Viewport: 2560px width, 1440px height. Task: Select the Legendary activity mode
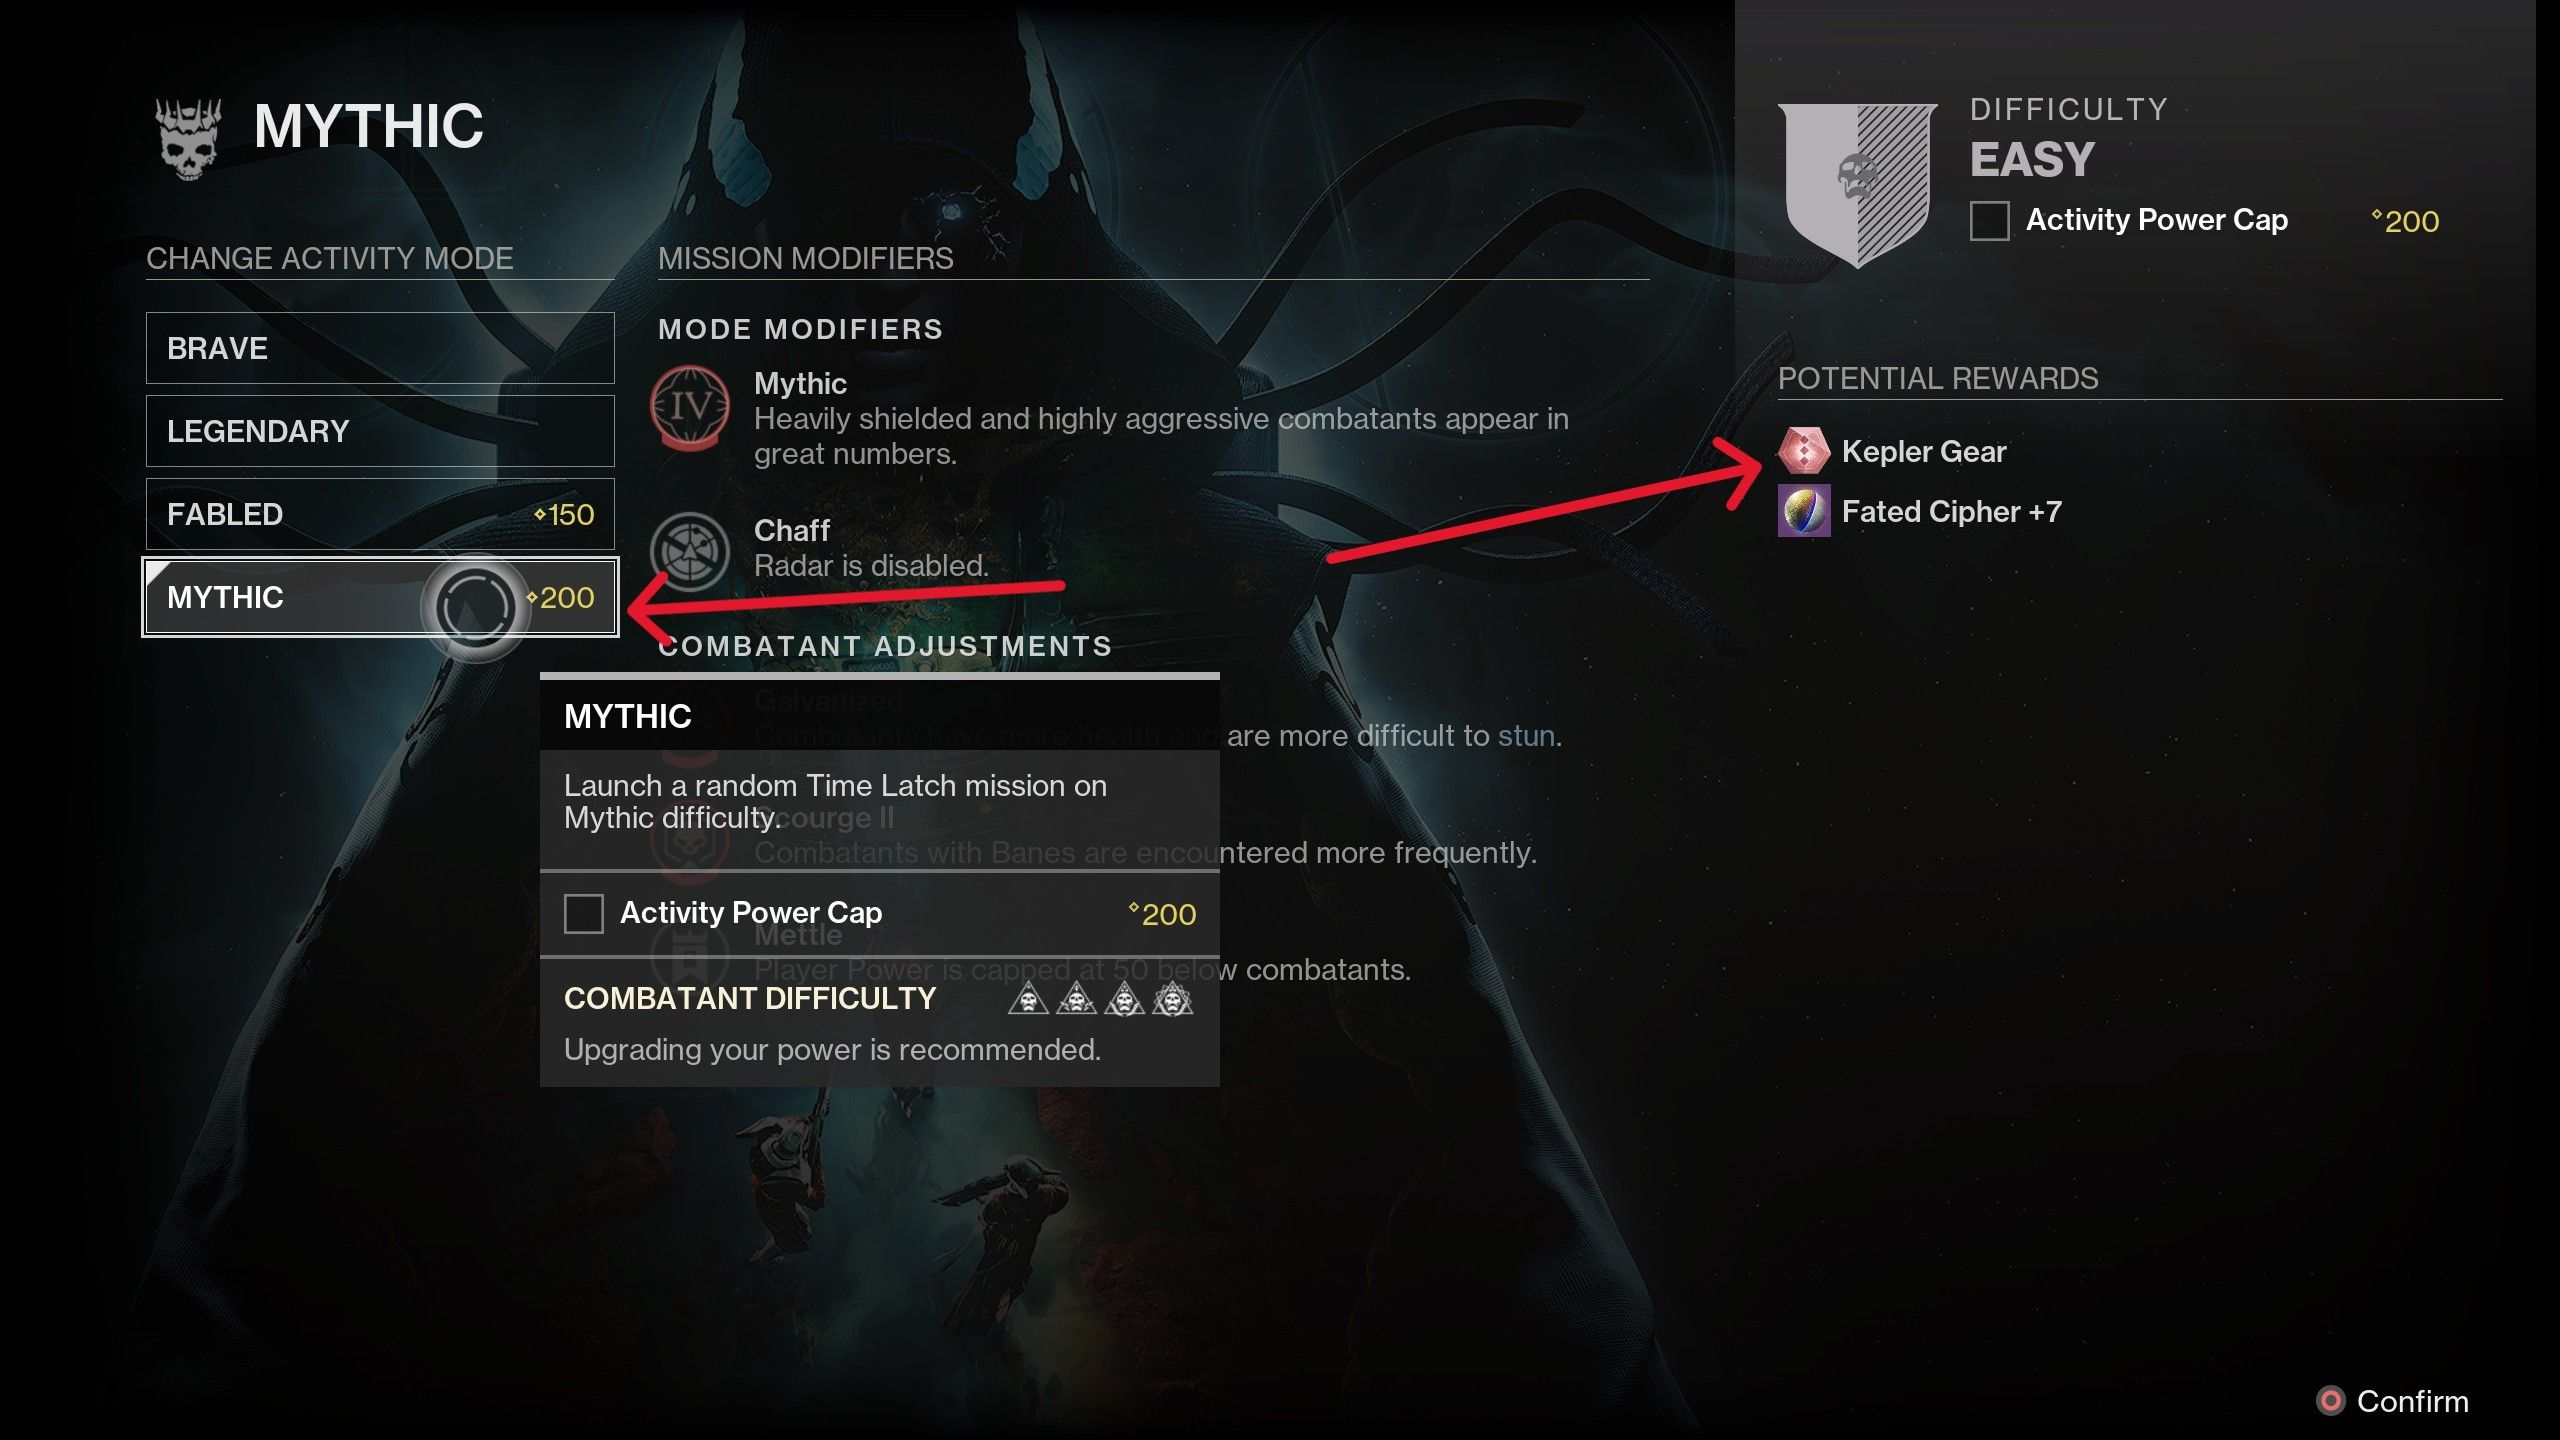(x=380, y=431)
